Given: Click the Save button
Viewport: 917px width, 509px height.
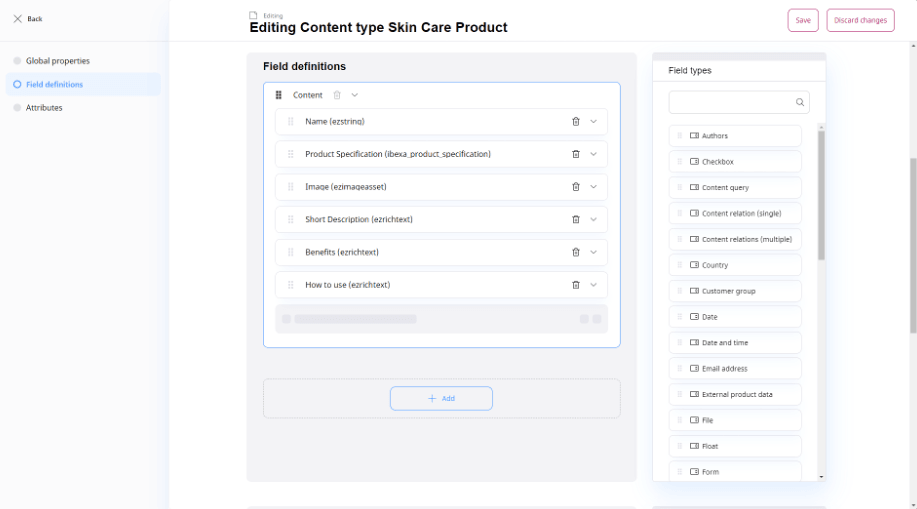Looking at the screenshot, I should tap(803, 20).
